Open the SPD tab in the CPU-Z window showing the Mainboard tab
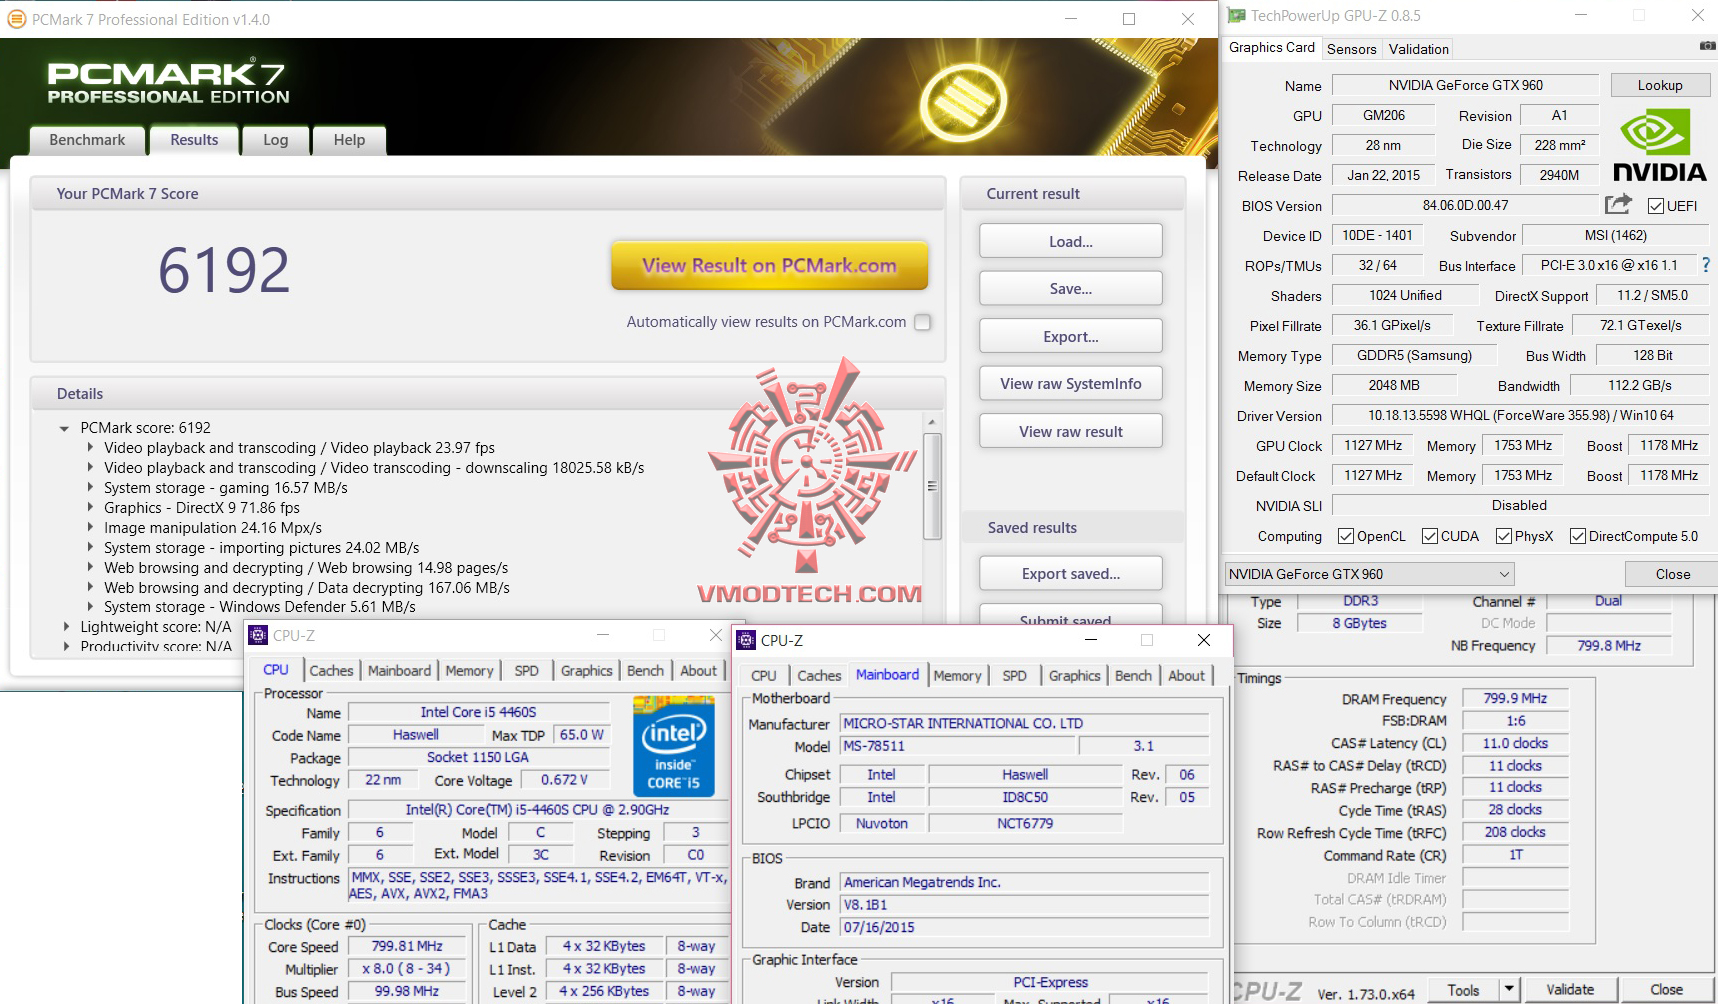This screenshot has width=1718, height=1004. click(x=1014, y=676)
